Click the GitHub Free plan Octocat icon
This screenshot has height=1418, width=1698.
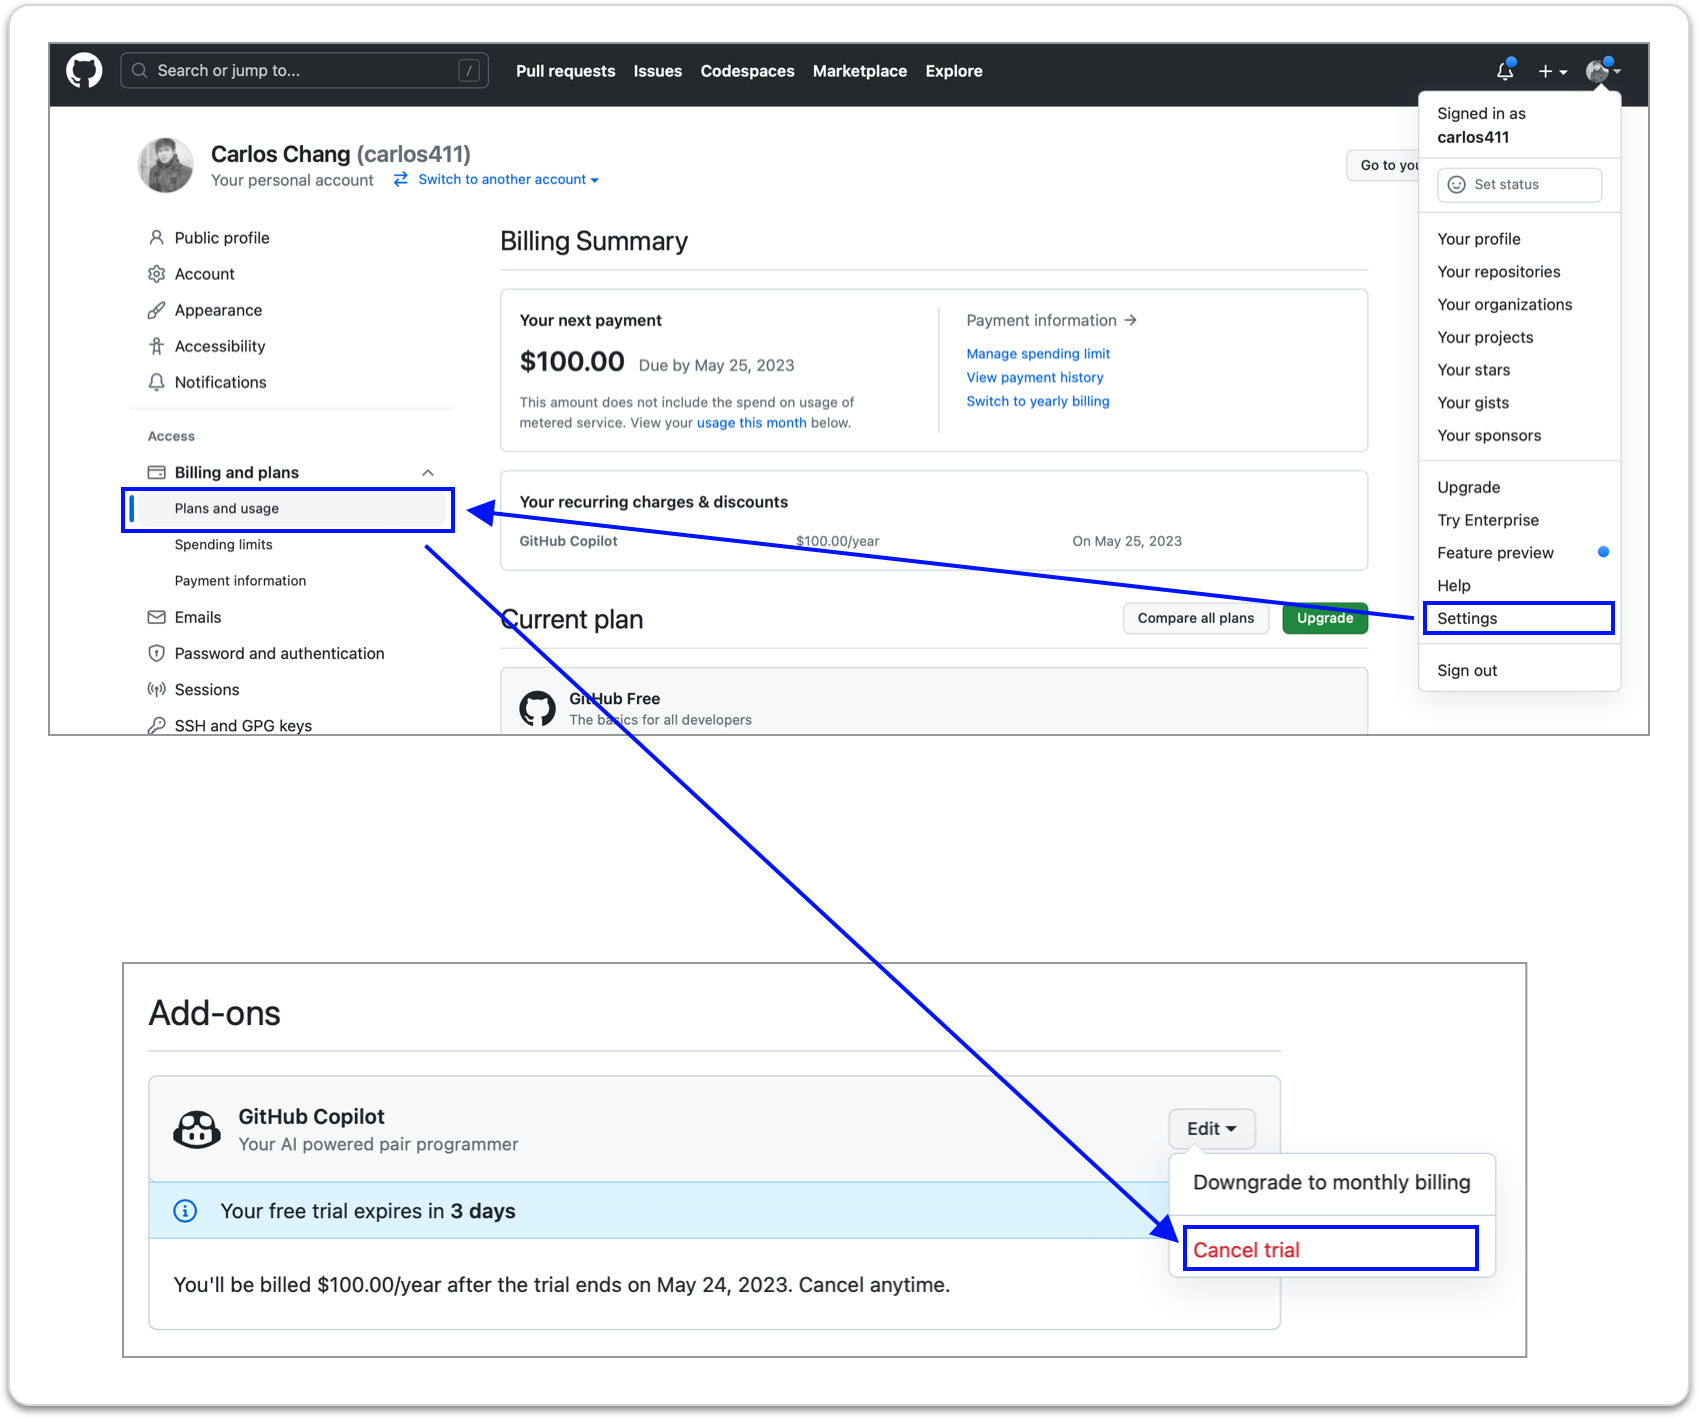(537, 708)
